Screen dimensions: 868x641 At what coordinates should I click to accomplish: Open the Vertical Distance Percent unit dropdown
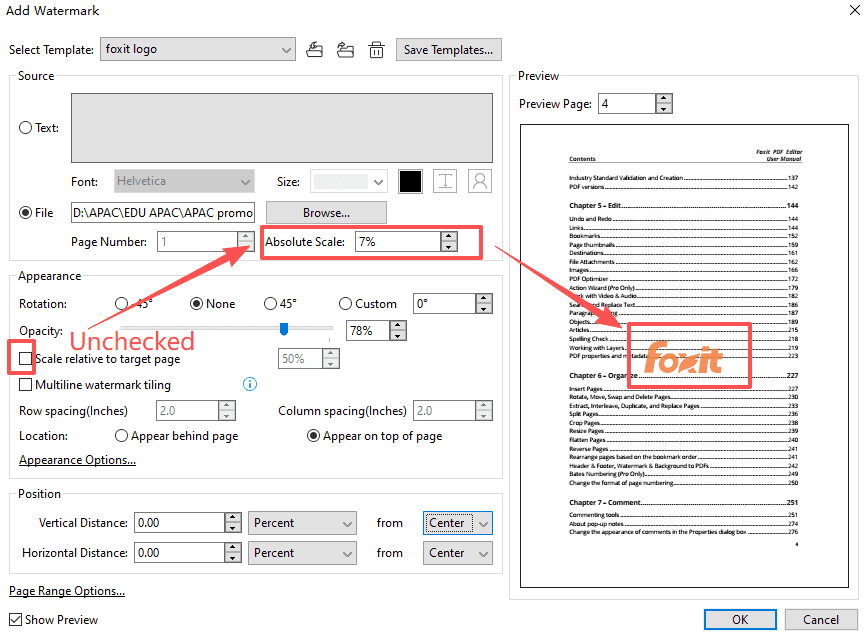[x=302, y=523]
